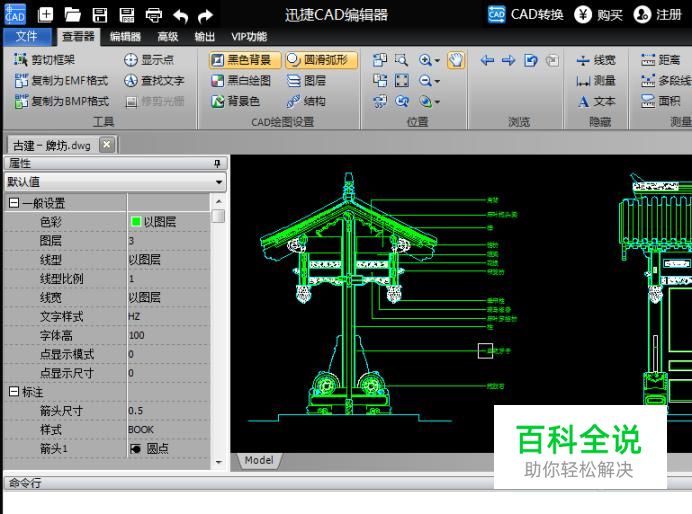Edit the 箭头尺寸 value 0.5
This screenshot has width=692, height=514.
[169, 410]
